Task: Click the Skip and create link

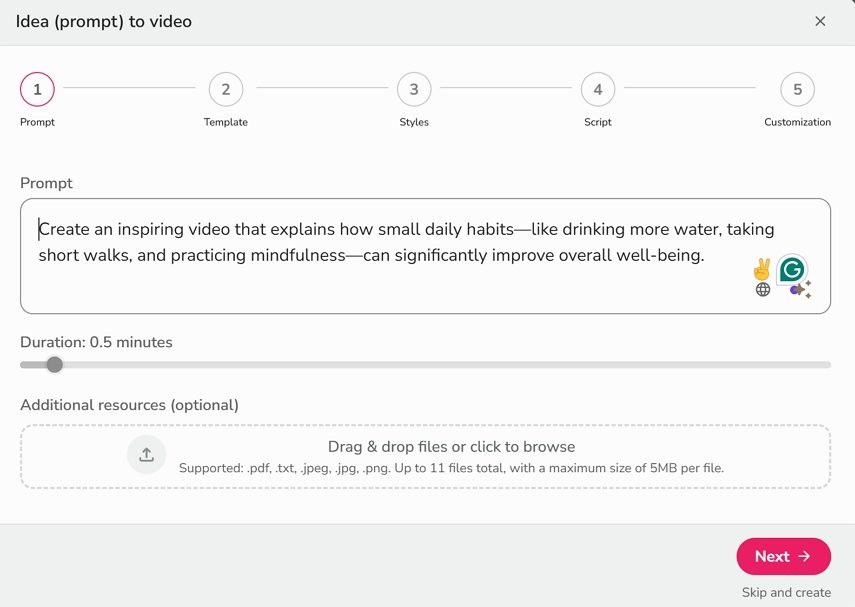Action: pos(786,592)
